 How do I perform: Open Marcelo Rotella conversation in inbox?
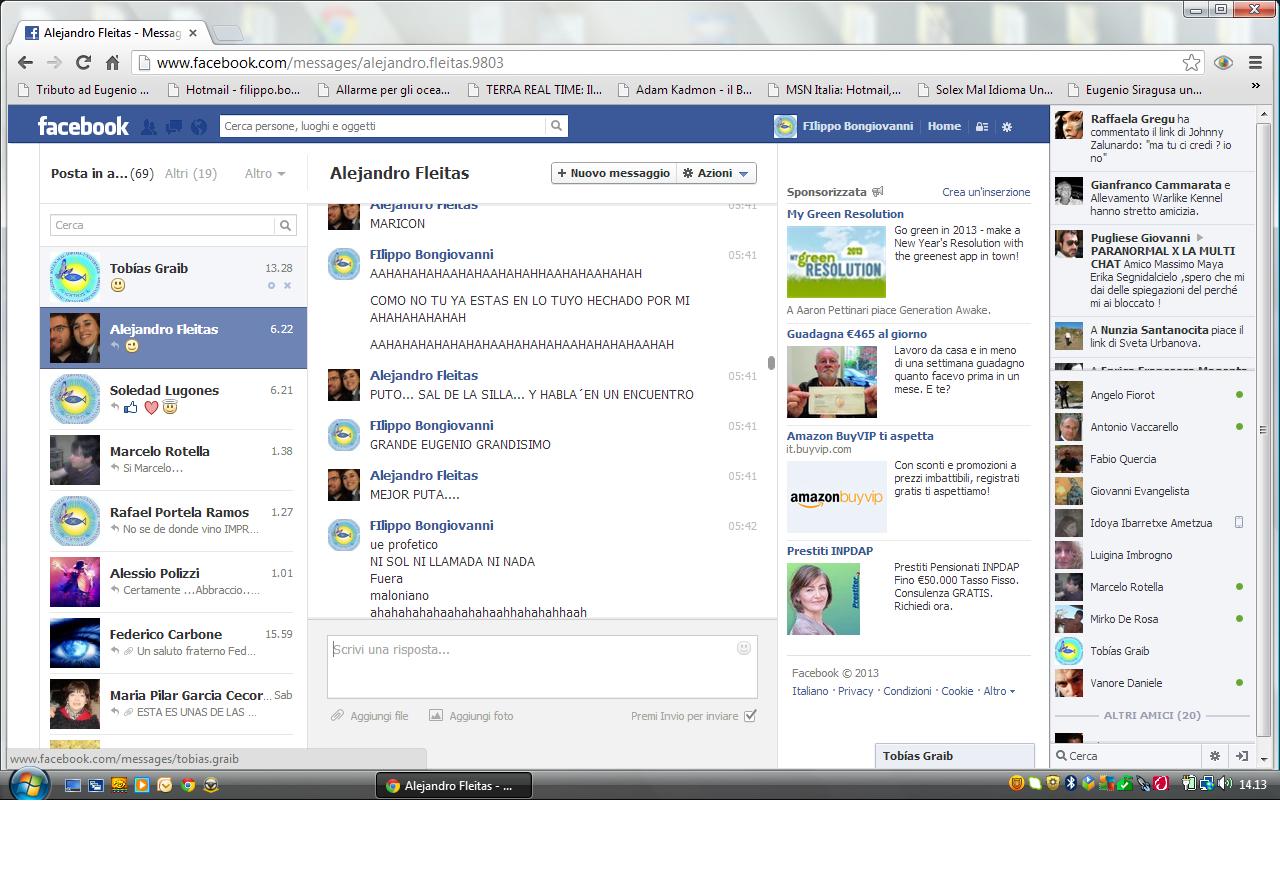[173, 459]
